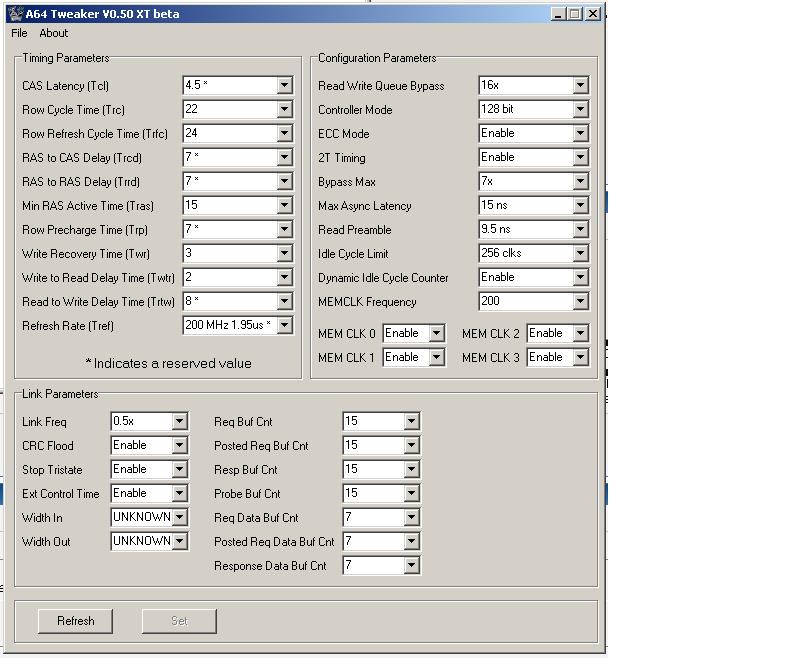Open the About menu

point(54,33)
